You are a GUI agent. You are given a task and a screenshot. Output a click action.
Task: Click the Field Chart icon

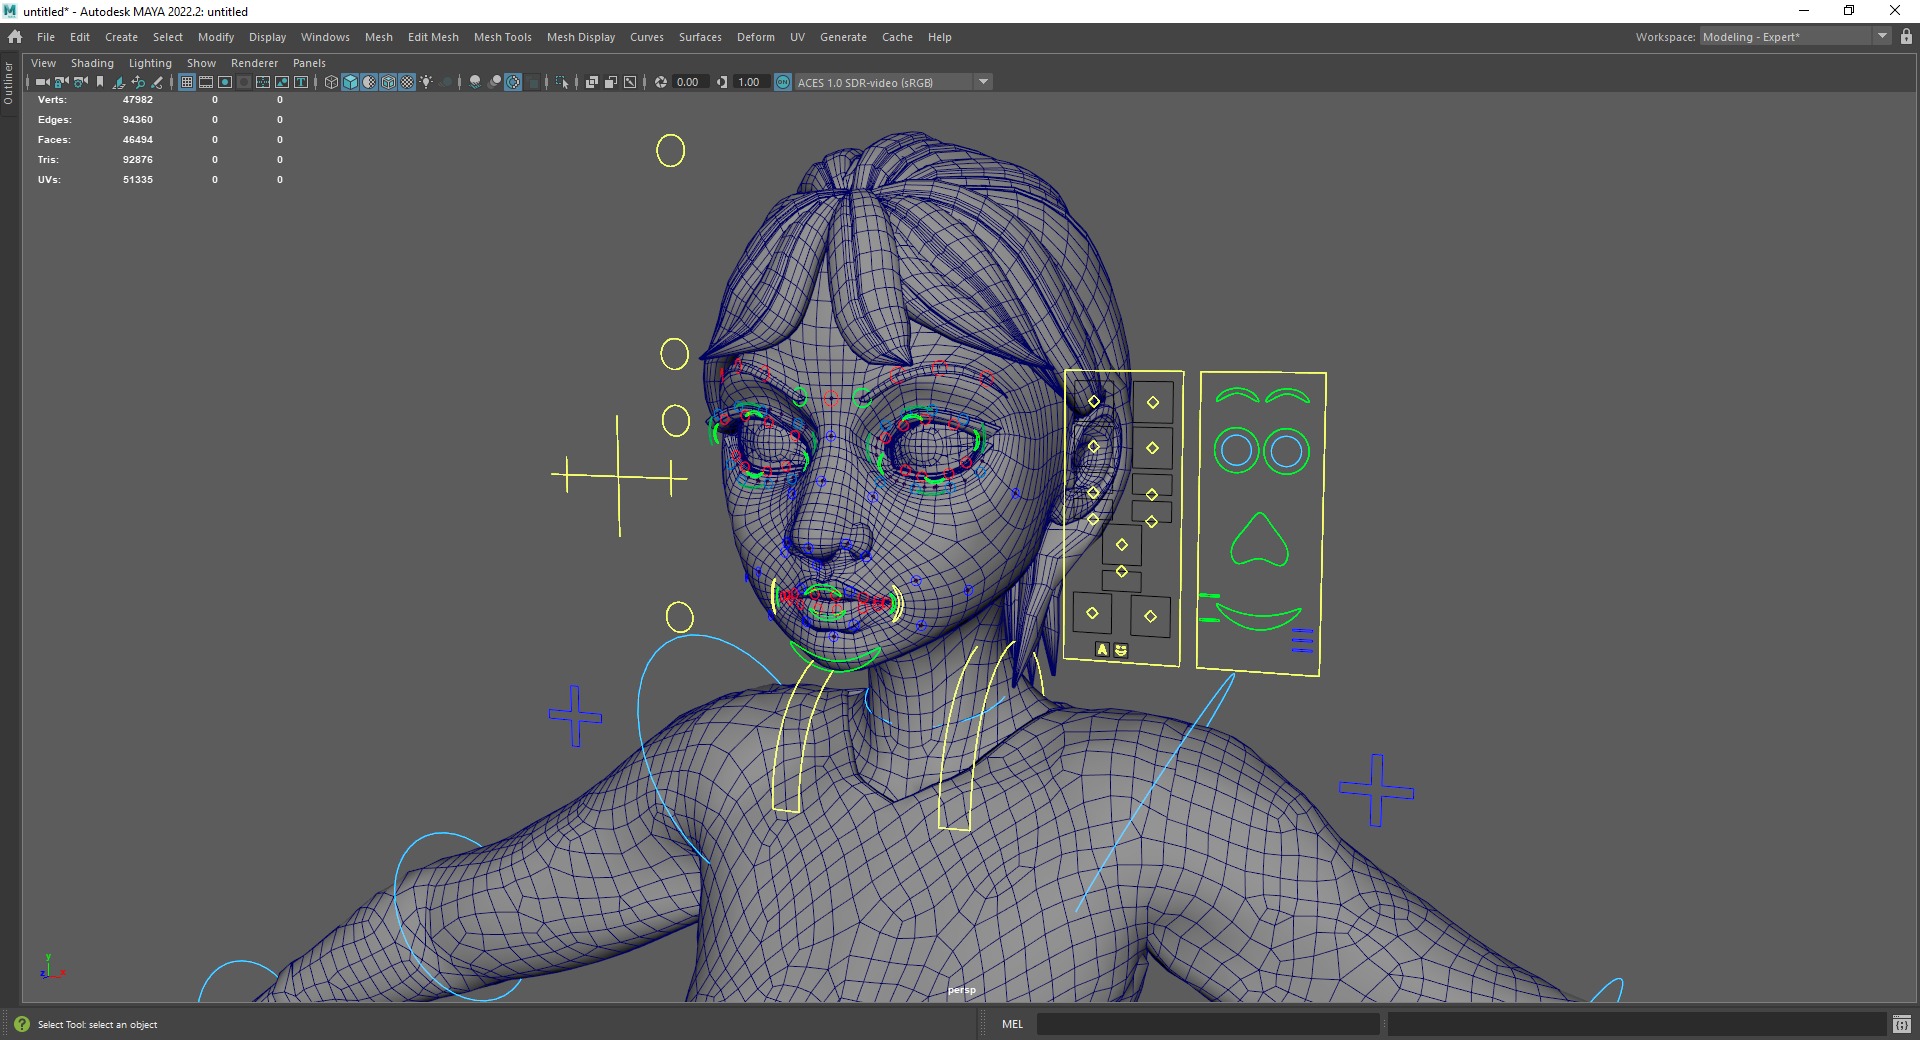[x=263, y=82]
